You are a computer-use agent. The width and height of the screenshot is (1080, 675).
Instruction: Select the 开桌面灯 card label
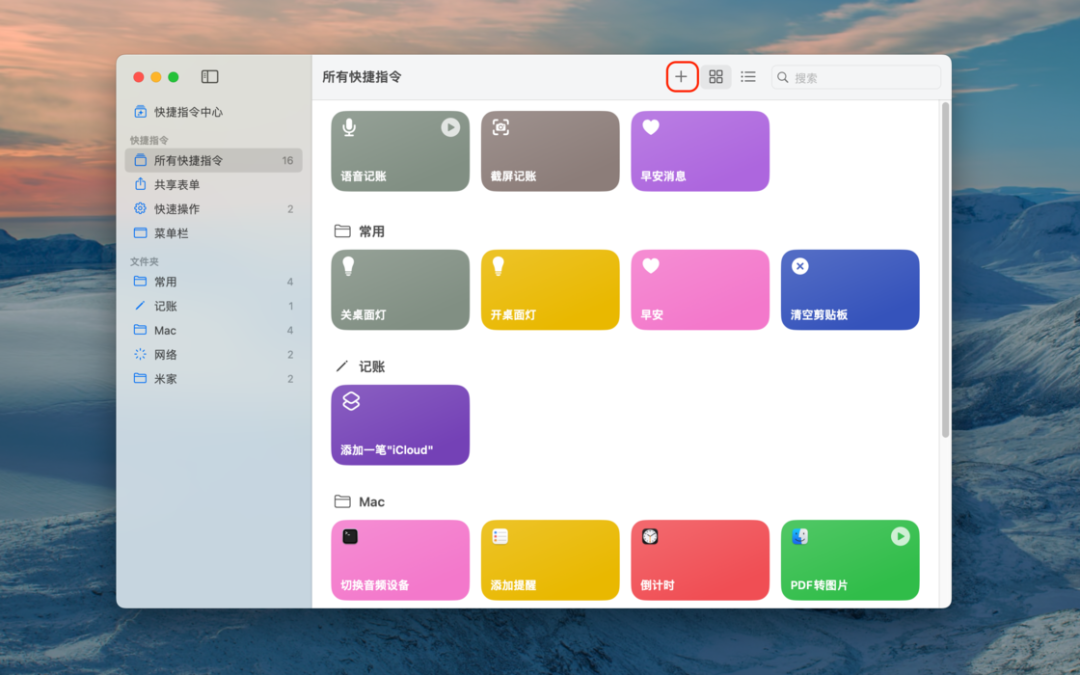point(514,315)
